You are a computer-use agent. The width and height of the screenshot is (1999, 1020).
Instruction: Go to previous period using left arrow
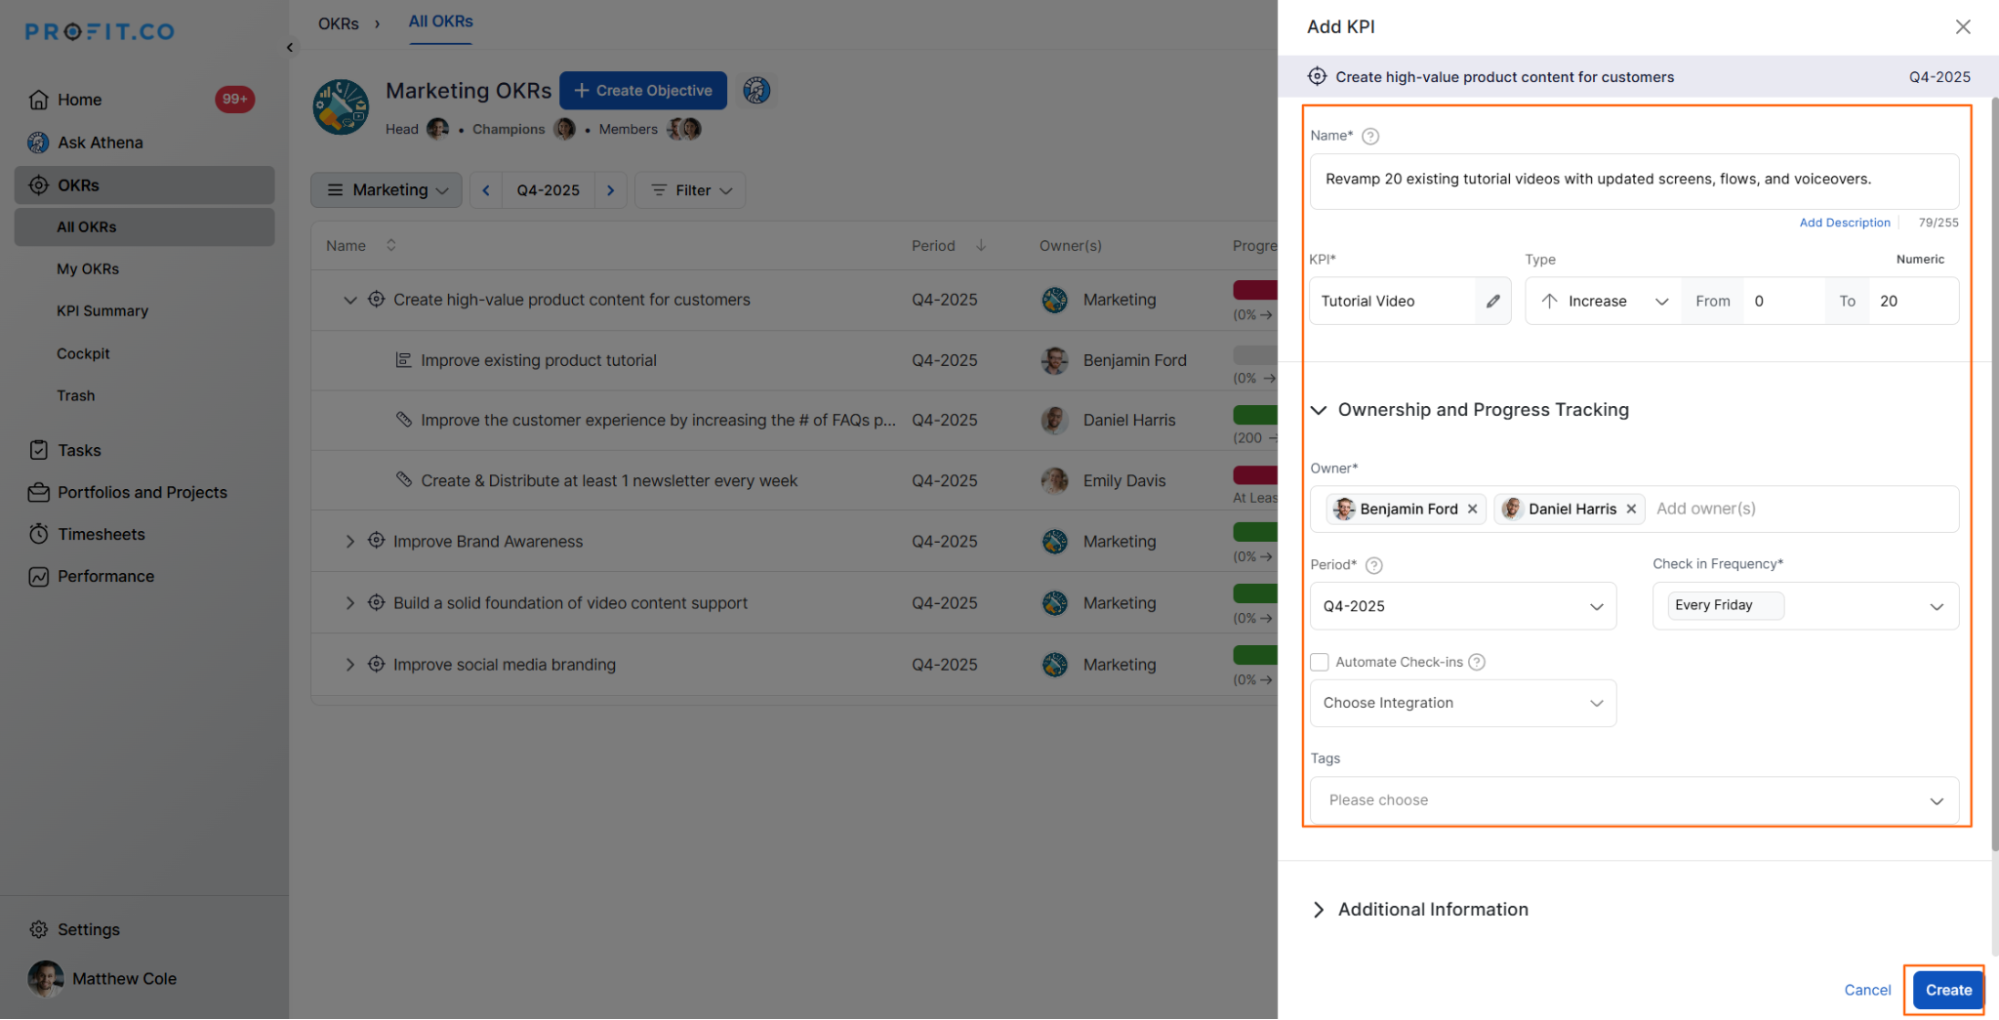486,190
